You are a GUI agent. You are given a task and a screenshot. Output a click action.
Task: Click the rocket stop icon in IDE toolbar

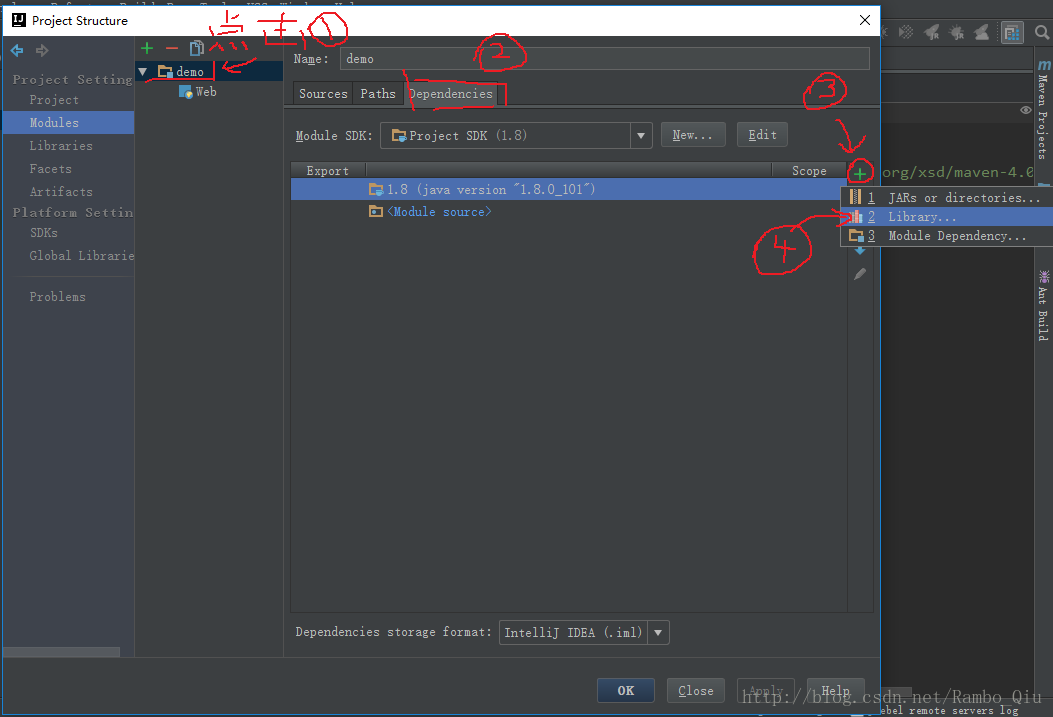coord(981,32)
